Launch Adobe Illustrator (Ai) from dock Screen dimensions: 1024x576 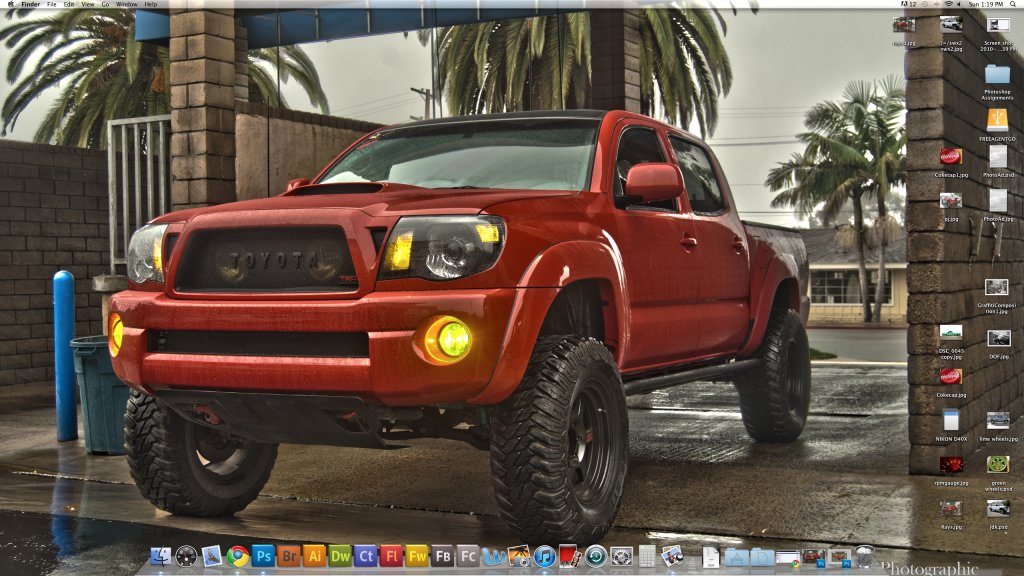click(x=314, y=556)
